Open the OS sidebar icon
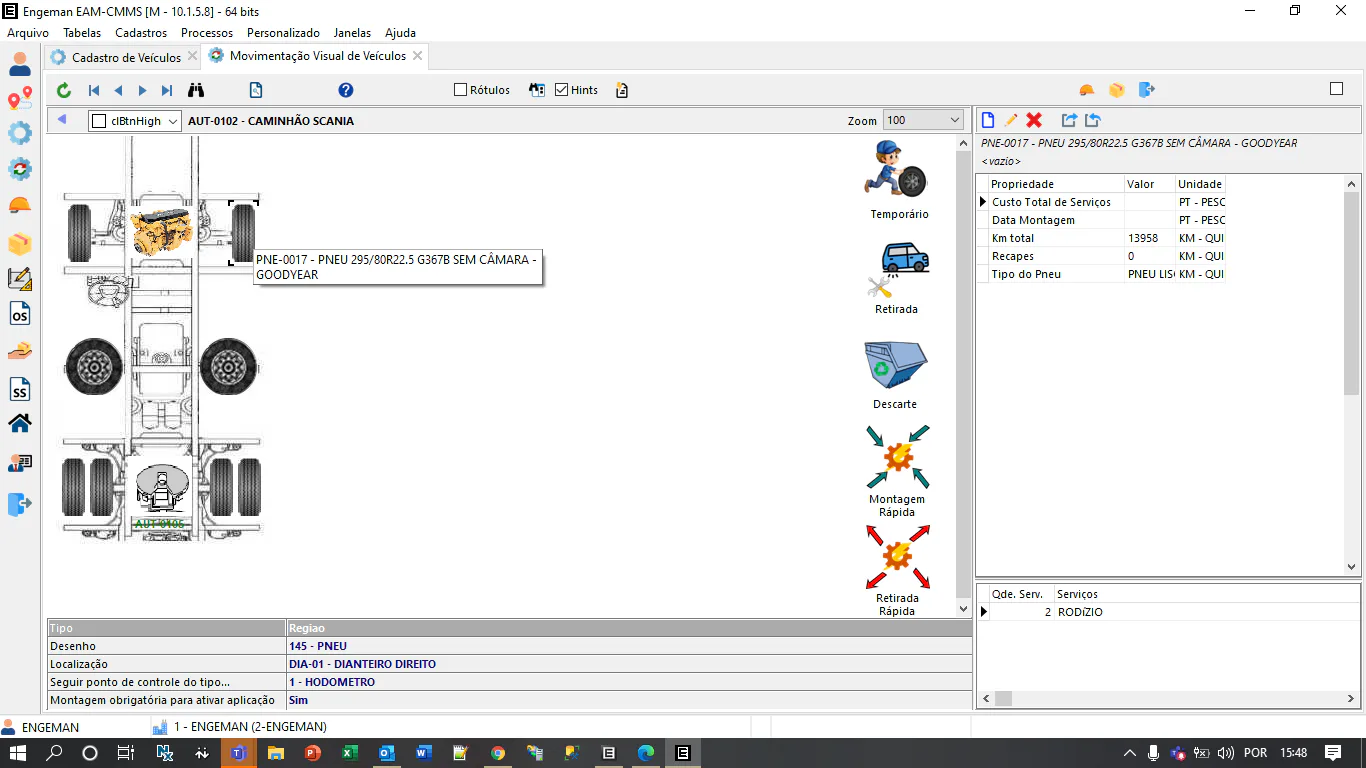This screenshot has height=768, width=1366. [20, 314]
